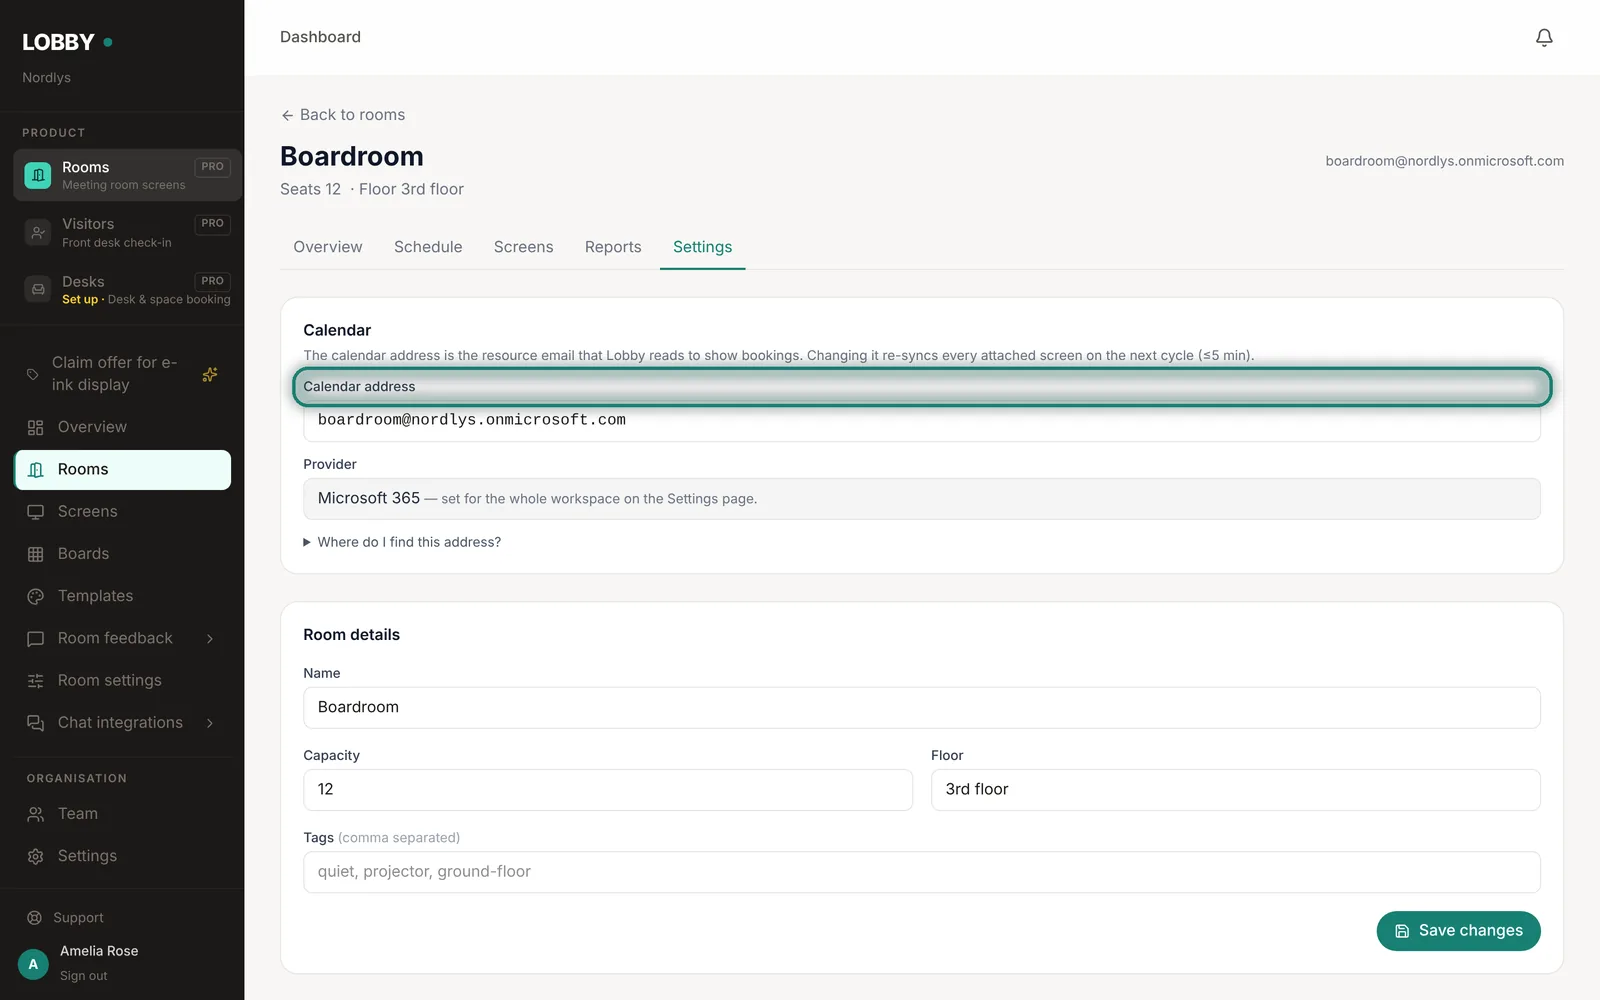The image size is (1600, 1000).
Task: Expand "Where do I find this address?"
Action: point(402,542)
